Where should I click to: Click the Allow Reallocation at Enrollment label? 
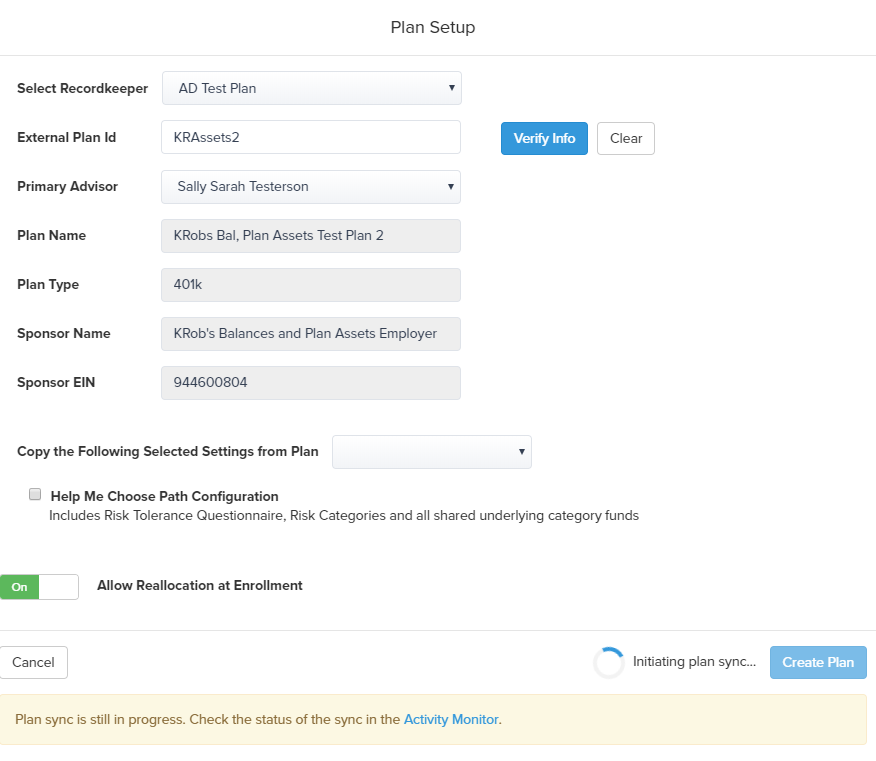click(x=200, y=586)
